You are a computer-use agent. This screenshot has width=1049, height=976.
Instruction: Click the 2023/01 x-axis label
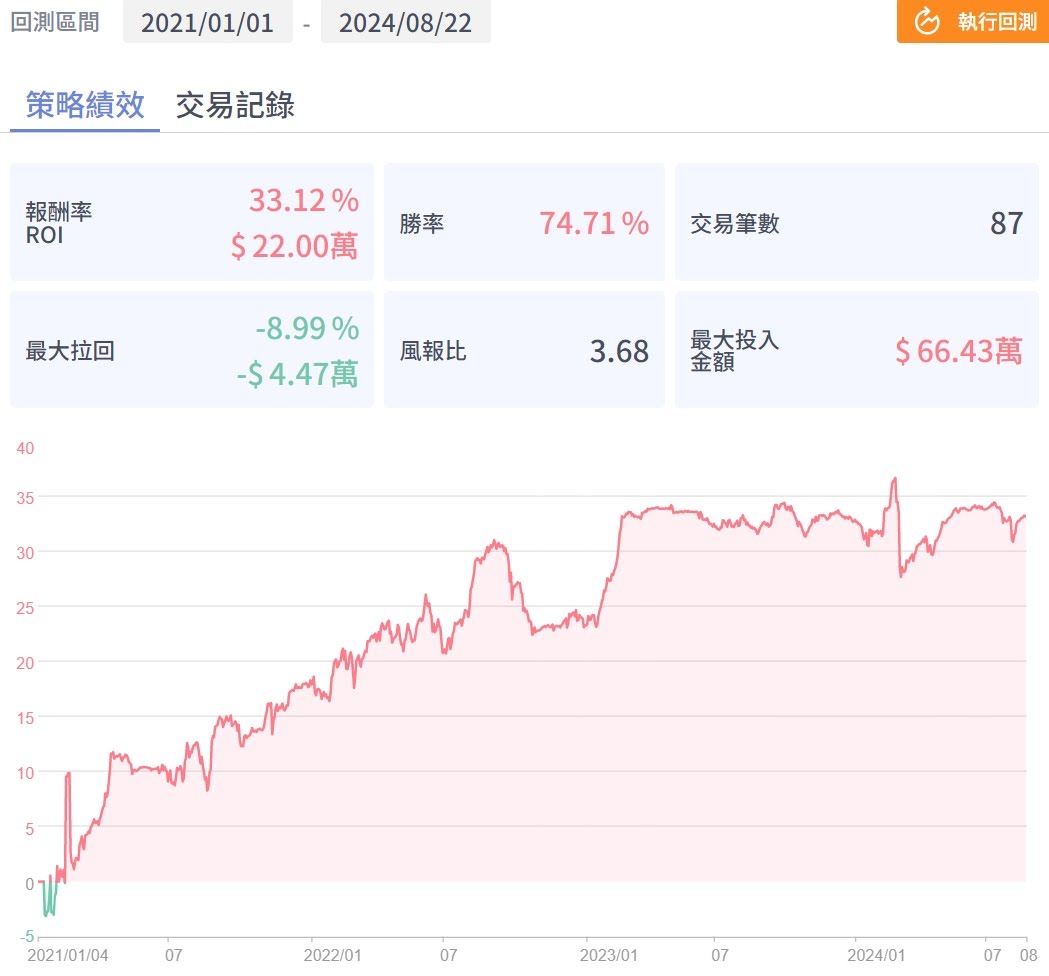(608, 955)
